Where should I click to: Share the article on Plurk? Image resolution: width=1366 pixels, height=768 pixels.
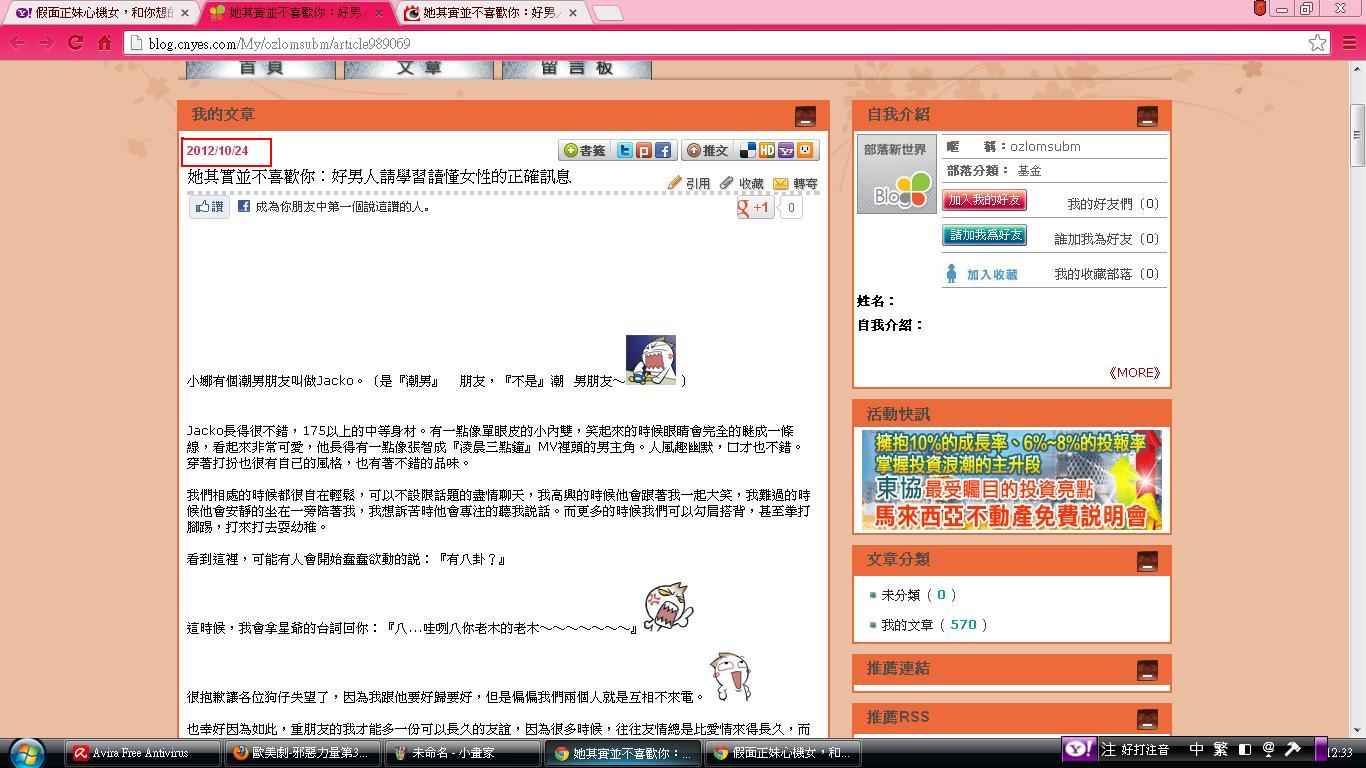(x=644, y=150)
